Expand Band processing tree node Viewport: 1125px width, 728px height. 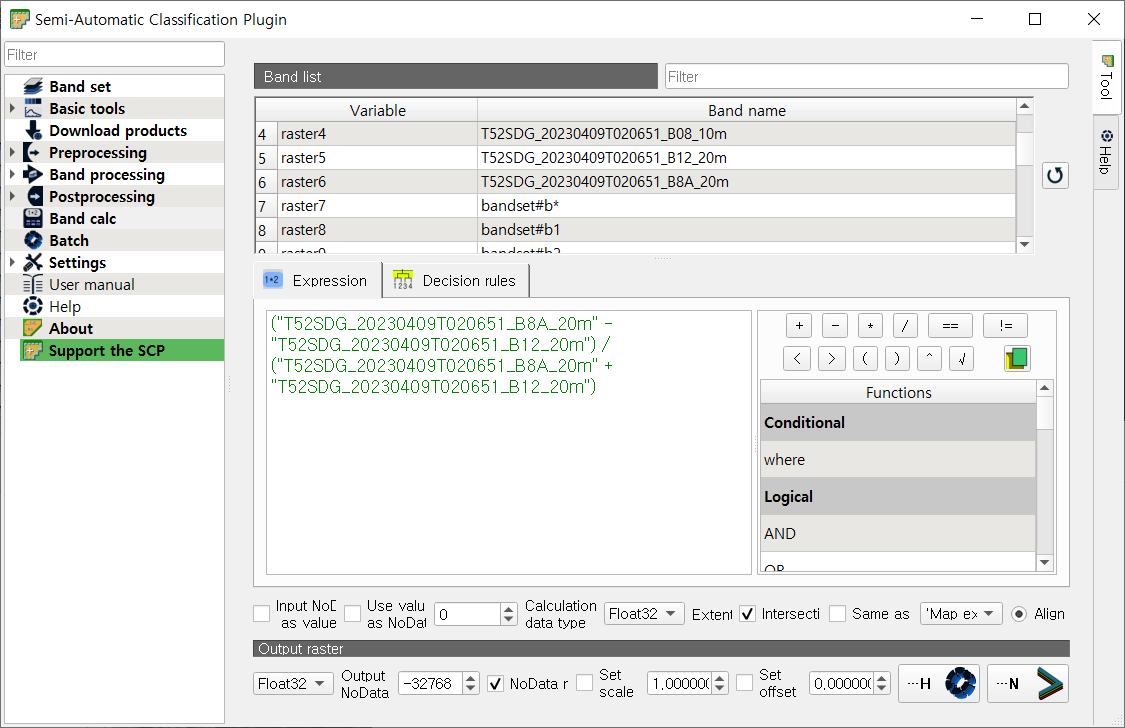pyautogui.click(x=12, y=174)
